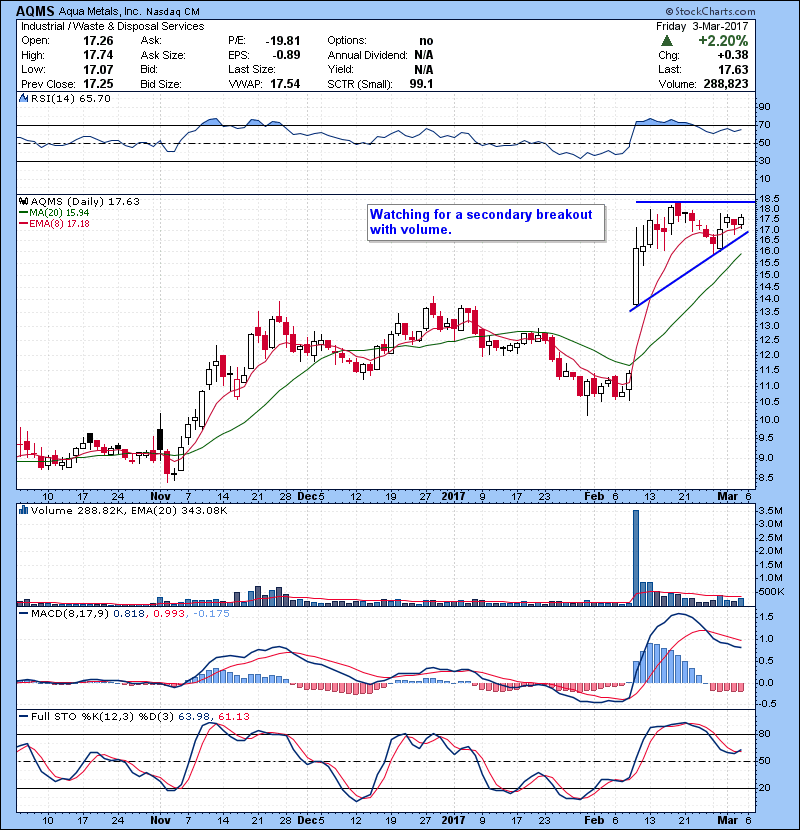Click the AQMS (Daily) 17.63 chart label
Viewport: 800px width, 830px height.
coord(85,202)
